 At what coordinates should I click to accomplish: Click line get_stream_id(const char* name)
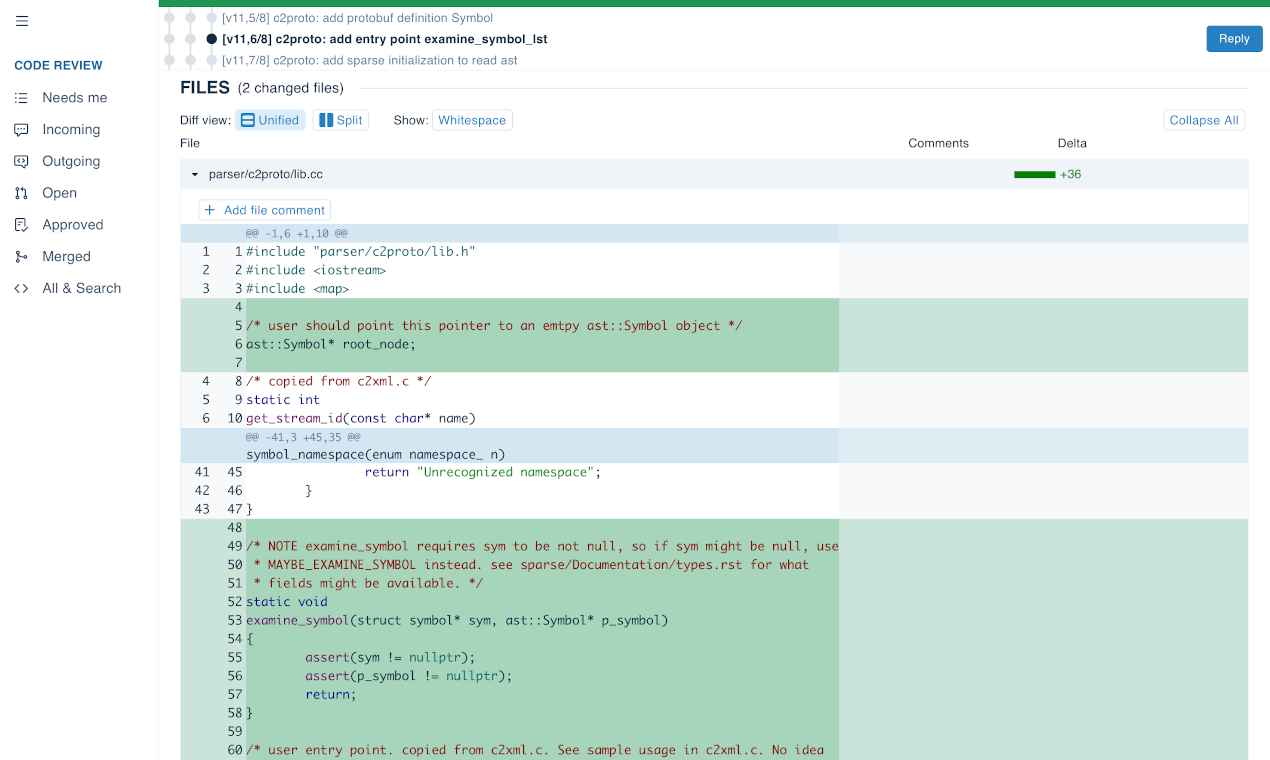[x=361, y=418]
